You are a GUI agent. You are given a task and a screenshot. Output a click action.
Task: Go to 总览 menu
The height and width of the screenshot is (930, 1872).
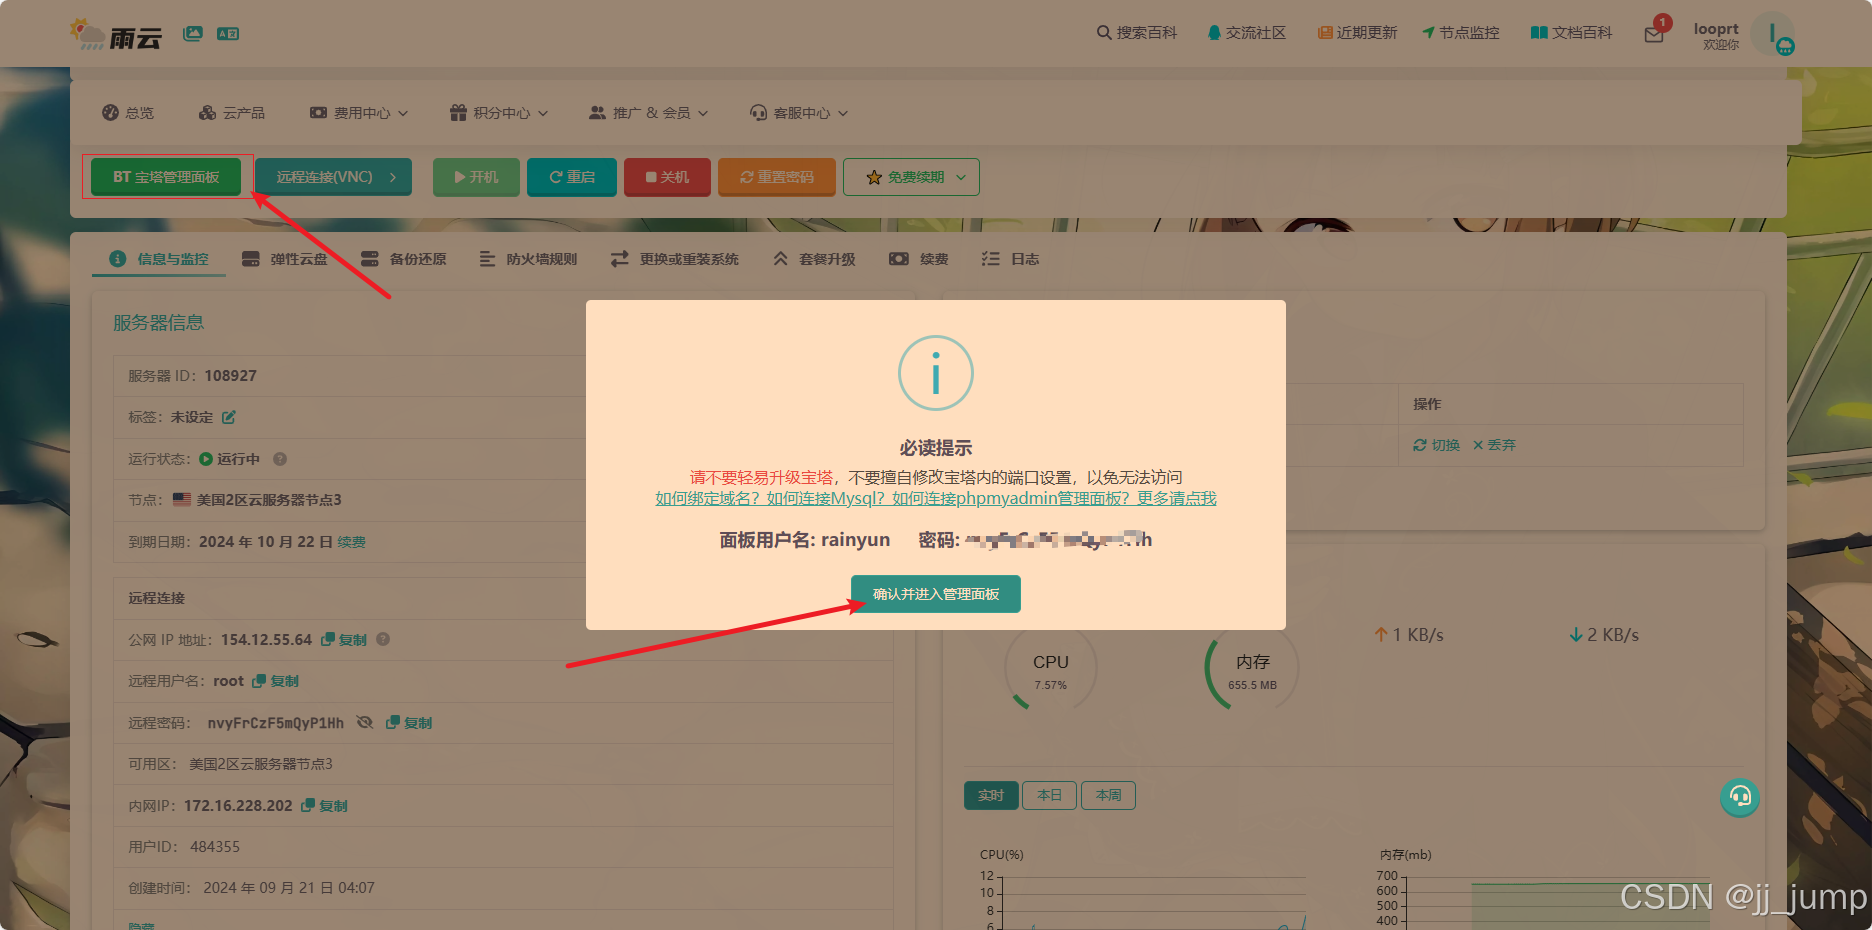(x=128, y=113)
